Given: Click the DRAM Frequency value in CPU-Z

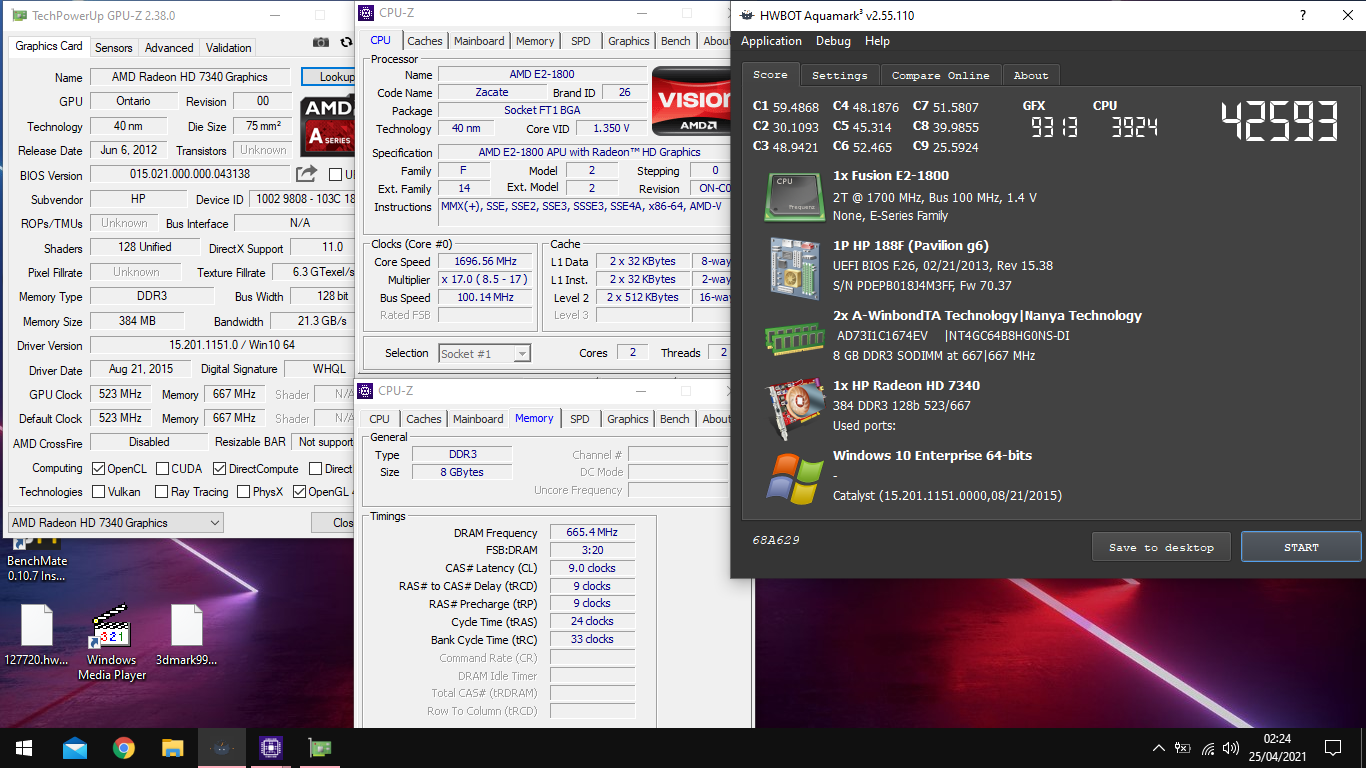Looking at the screenshot, I should [x=592, y=533].
